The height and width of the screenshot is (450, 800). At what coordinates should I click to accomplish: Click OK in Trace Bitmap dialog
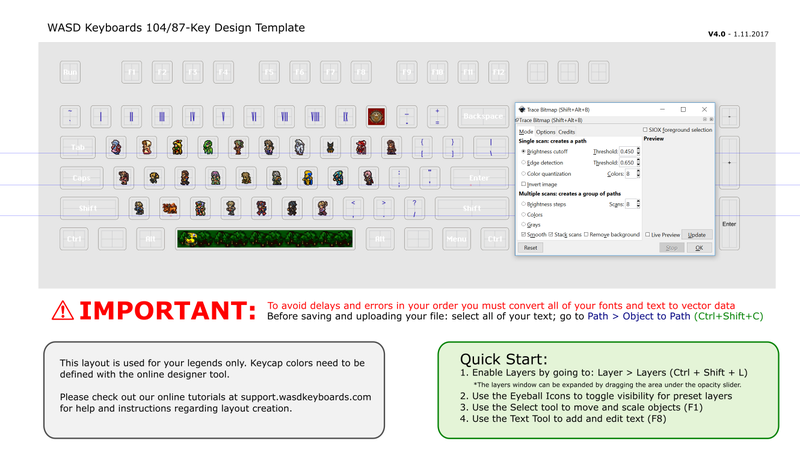pyautogui.click(x=699, y=248)
